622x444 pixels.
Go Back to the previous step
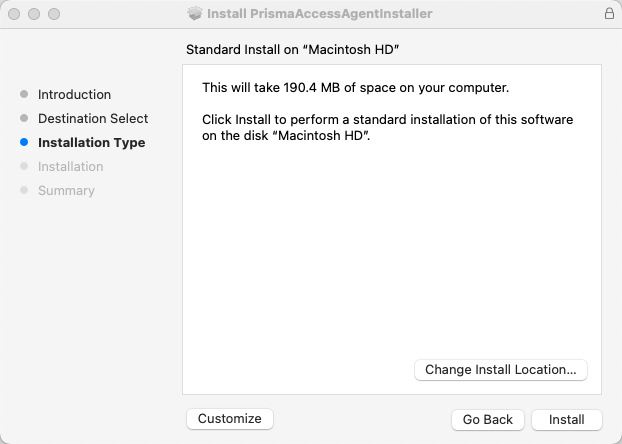tap(488, 419)
